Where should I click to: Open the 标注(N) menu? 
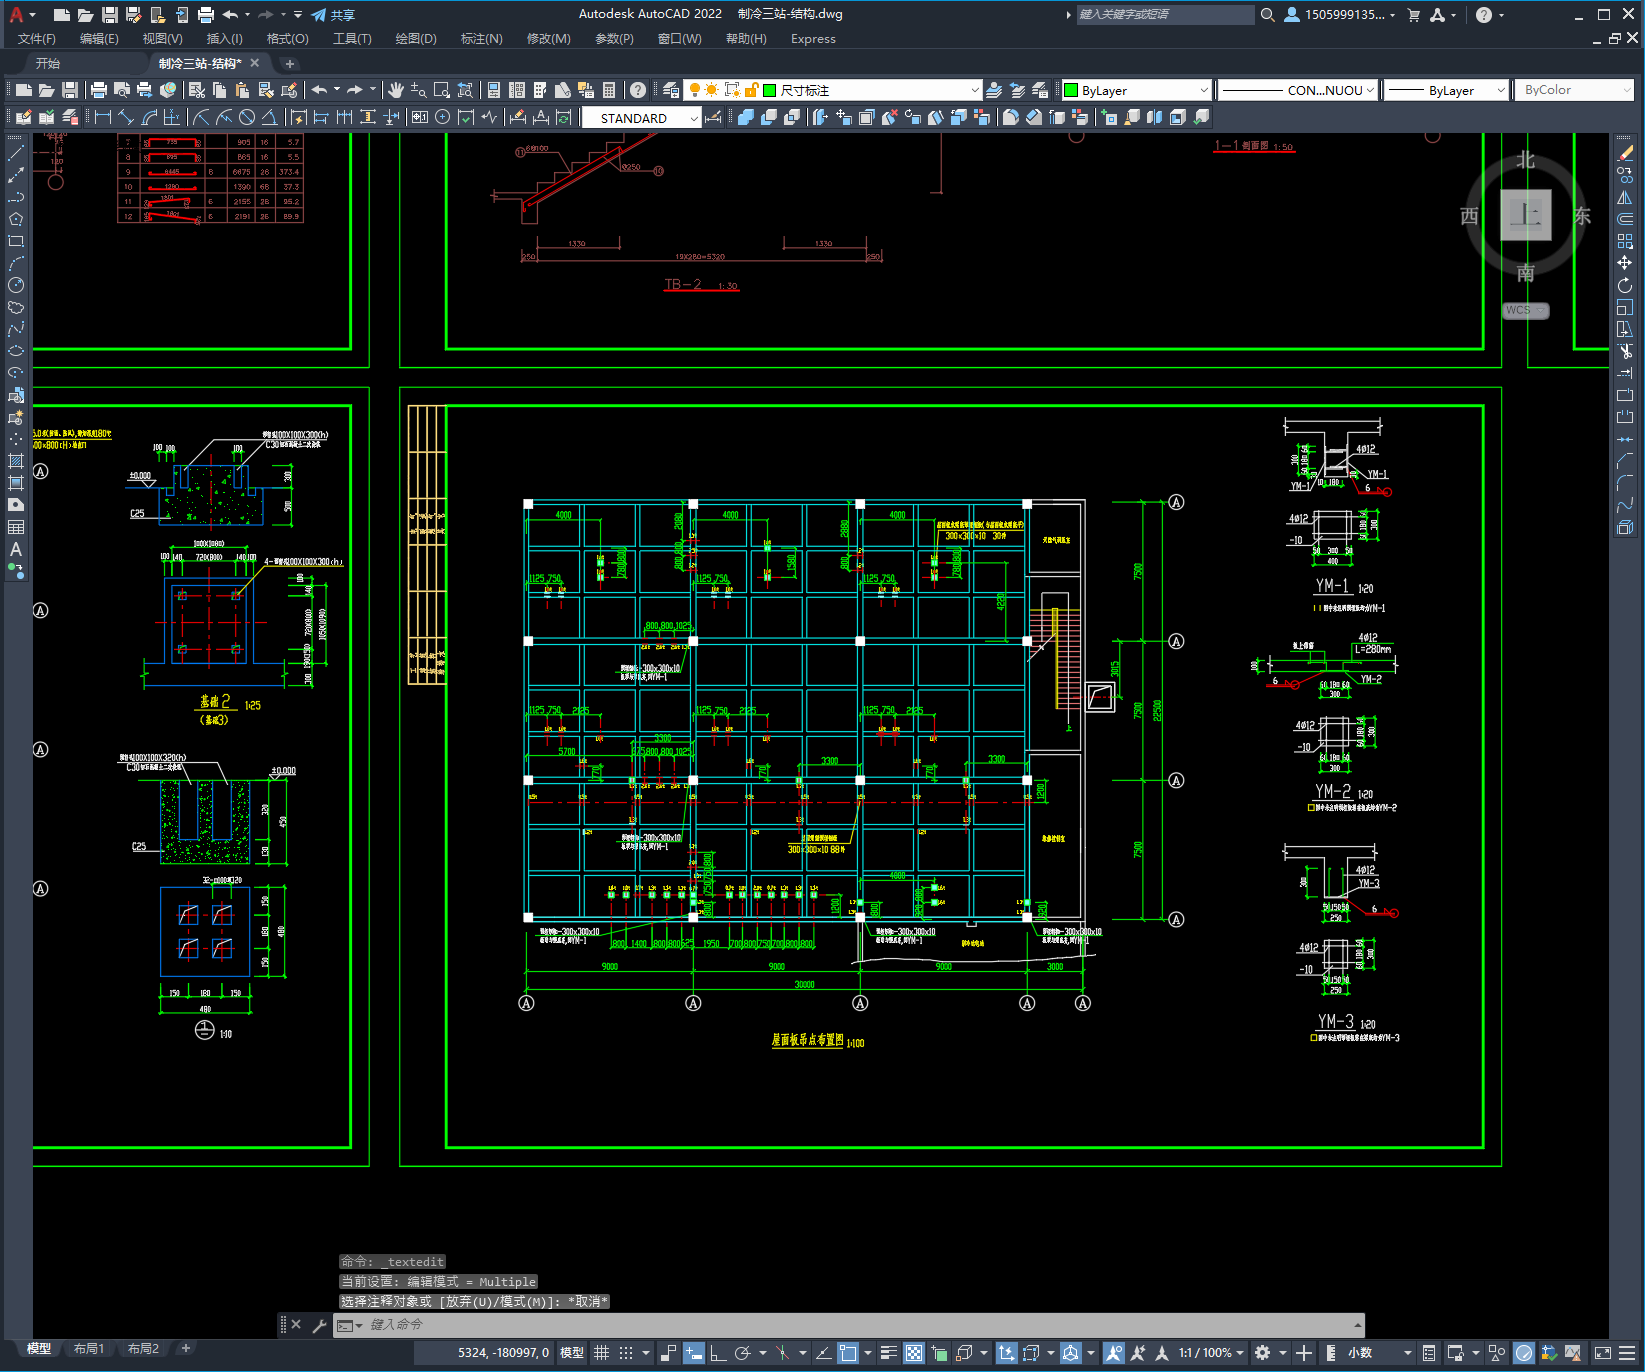pos(481,39)
